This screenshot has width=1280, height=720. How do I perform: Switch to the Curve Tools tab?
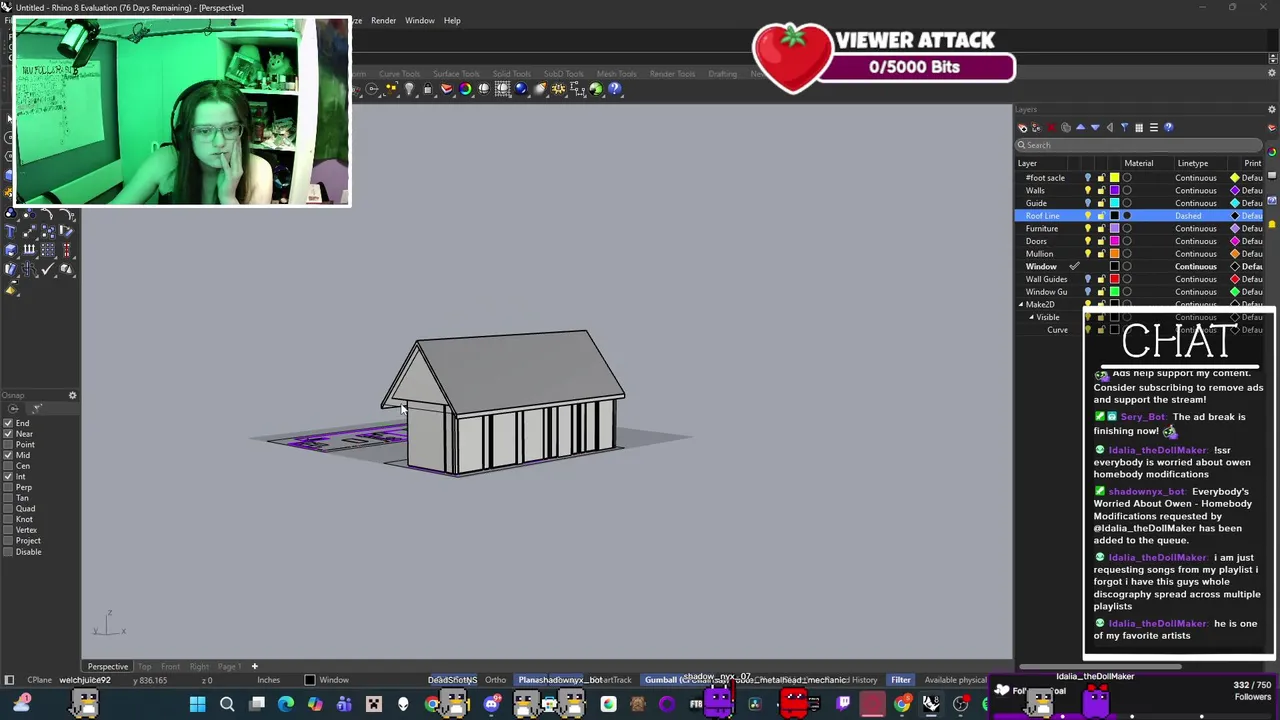[399, 74]
